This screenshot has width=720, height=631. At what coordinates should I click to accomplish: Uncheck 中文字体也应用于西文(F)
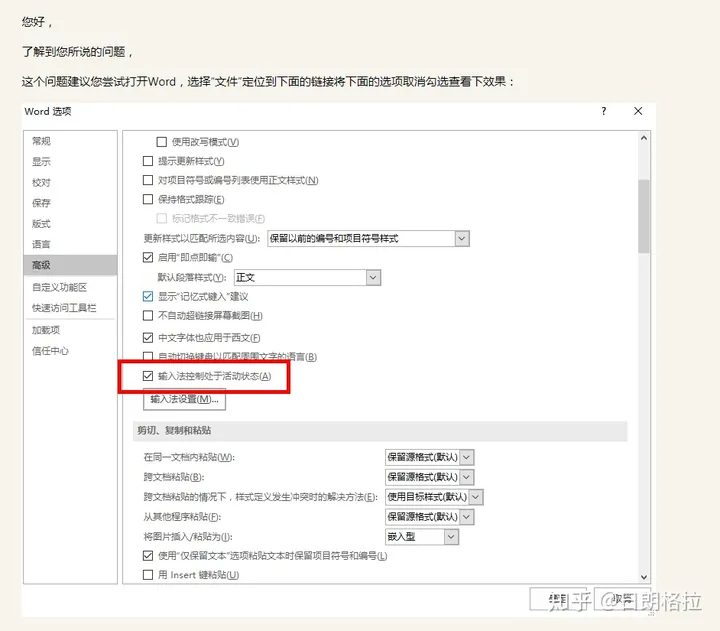pos(148,338)
